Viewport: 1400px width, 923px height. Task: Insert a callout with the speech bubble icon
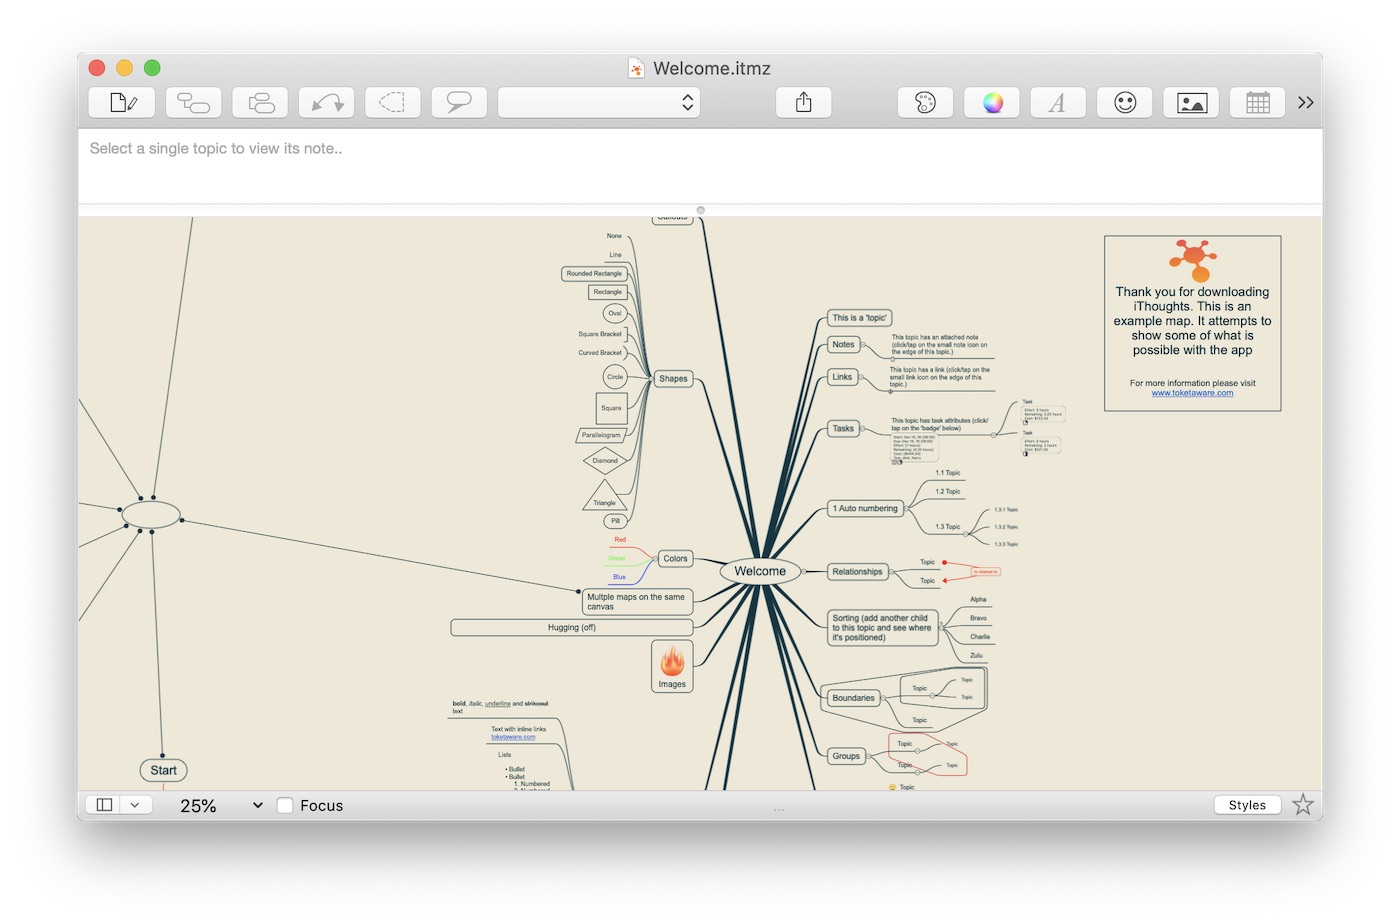point(459,101)
